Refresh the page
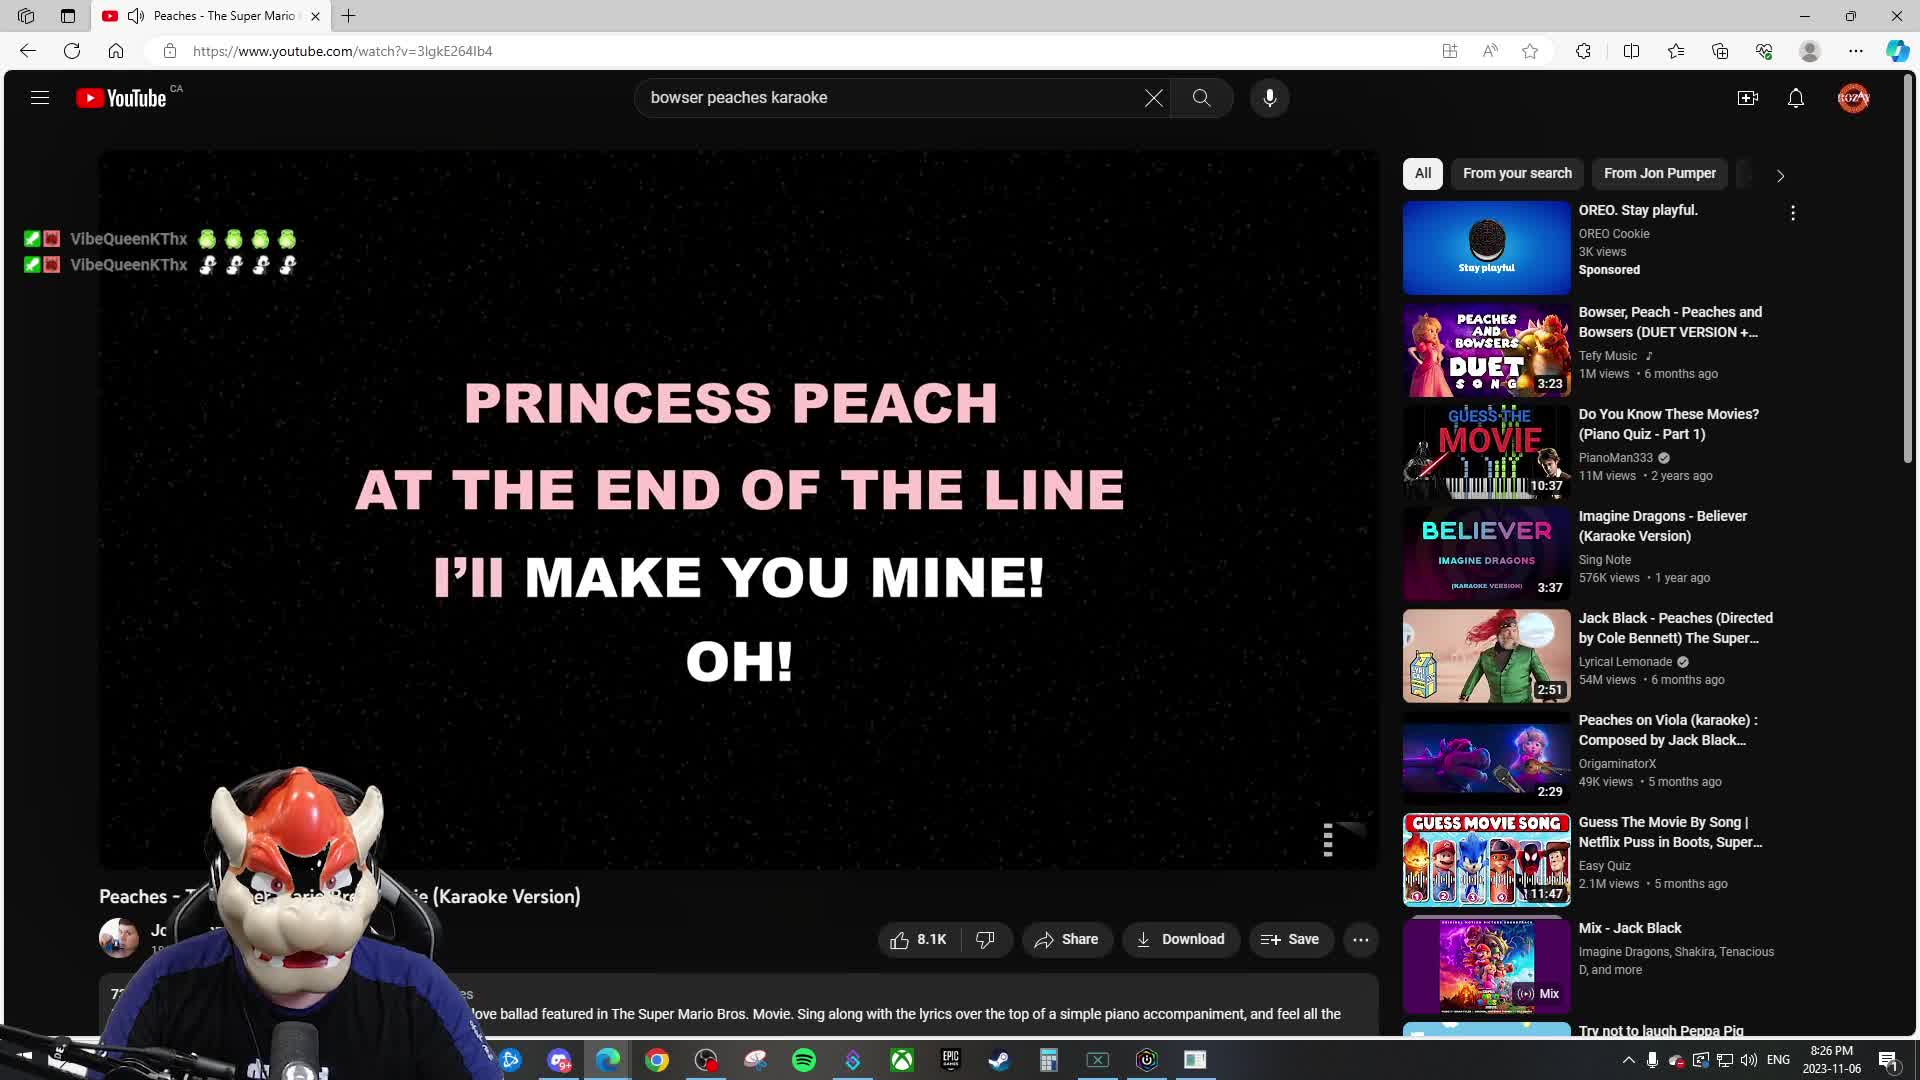Viewport: 1920px width, 1080px height. tap(72, 51)
